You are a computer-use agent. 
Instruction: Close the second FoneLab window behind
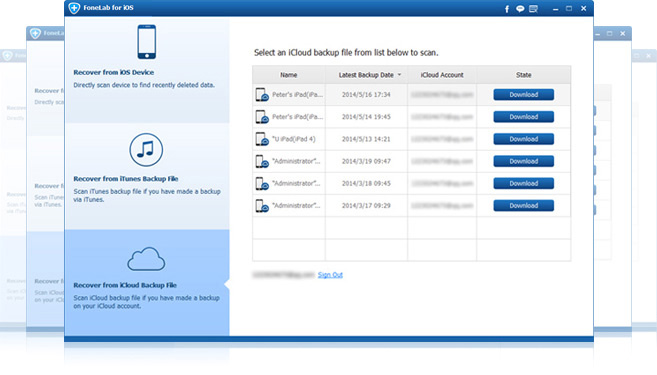(623, 34)
